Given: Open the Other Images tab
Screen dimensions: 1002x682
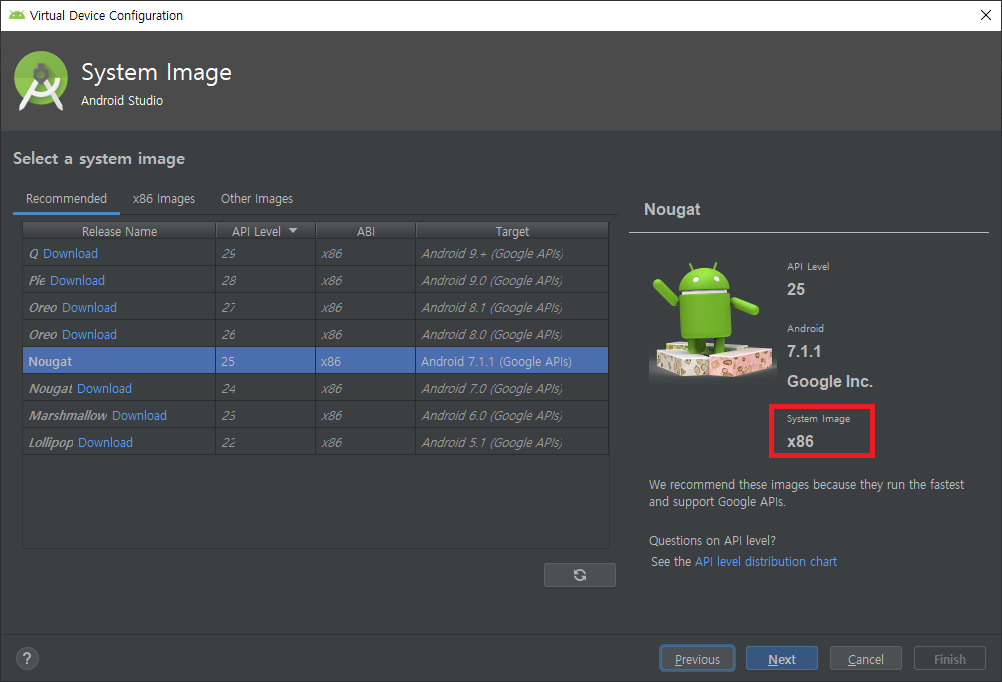Looking at the screenshot, I should (257, 199).
